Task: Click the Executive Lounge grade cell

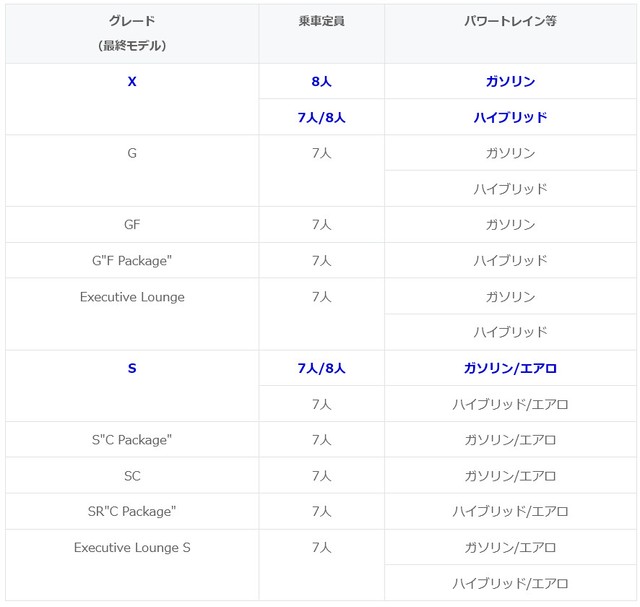Action: tap(132, 297)
